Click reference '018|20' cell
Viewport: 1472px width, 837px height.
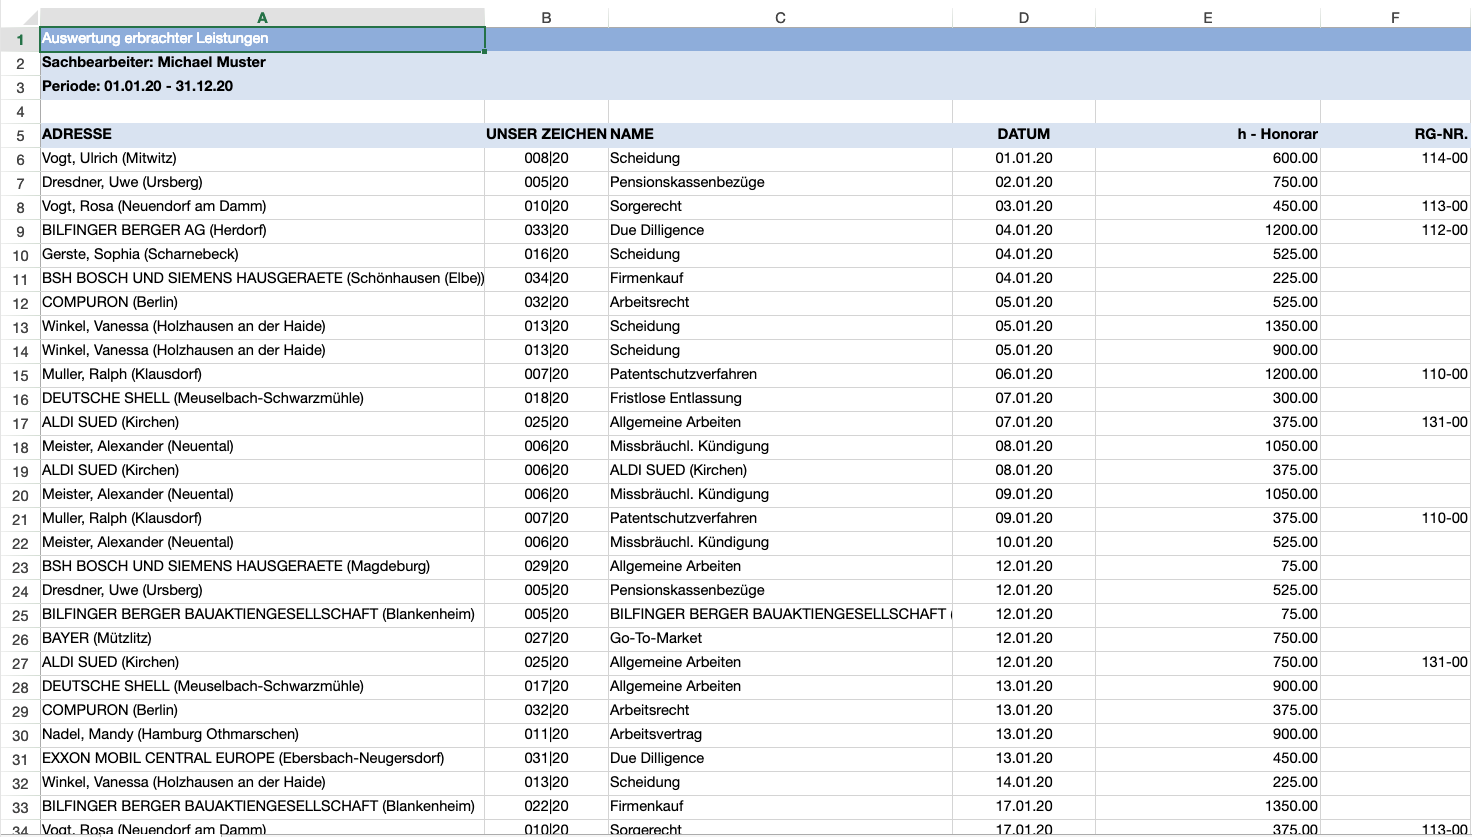click(546, 399)
